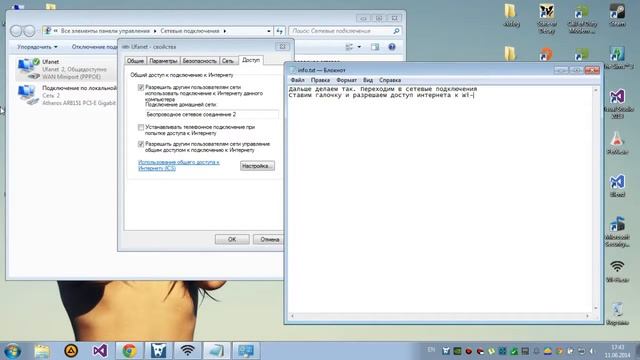Select the local area connection icon

click(x=28, y=95)
